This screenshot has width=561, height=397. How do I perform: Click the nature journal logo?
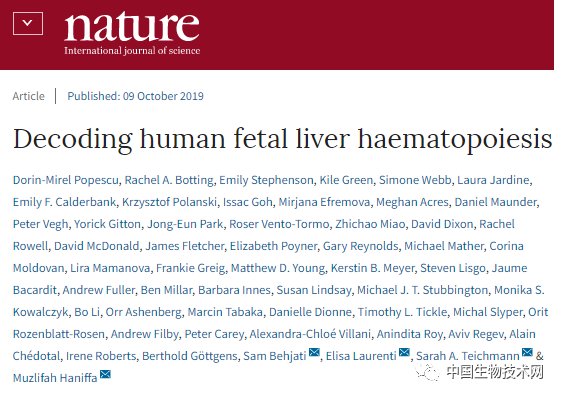132,33
